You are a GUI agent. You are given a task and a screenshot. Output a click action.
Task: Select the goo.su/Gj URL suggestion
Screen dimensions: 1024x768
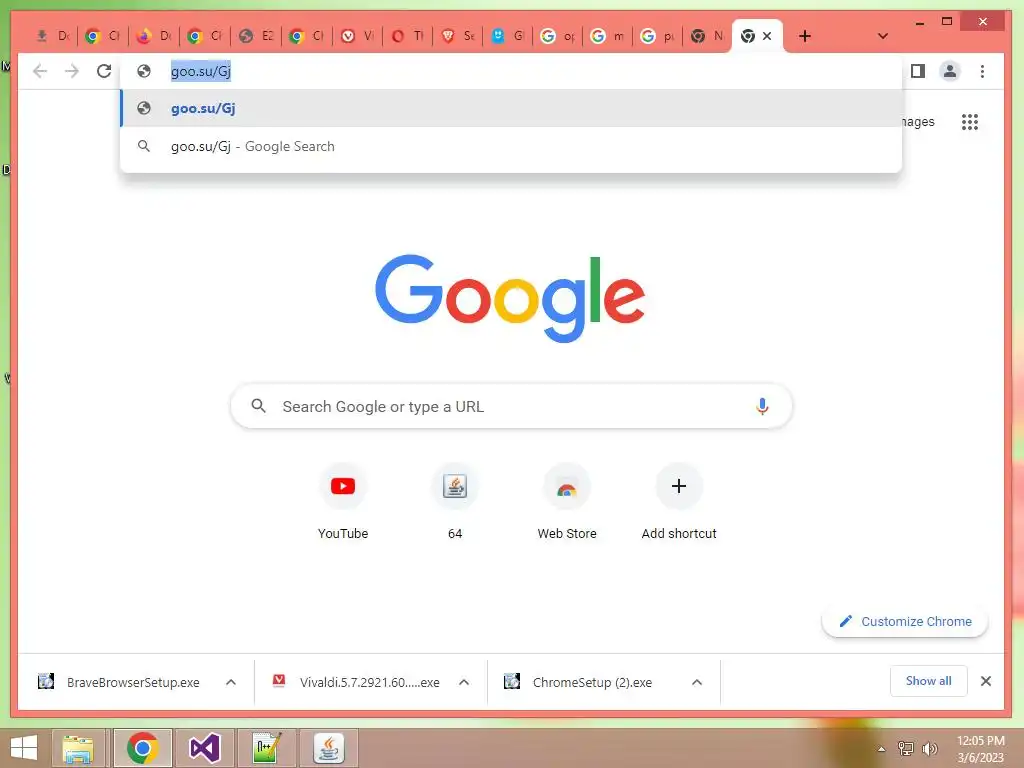tap(511, 108)
